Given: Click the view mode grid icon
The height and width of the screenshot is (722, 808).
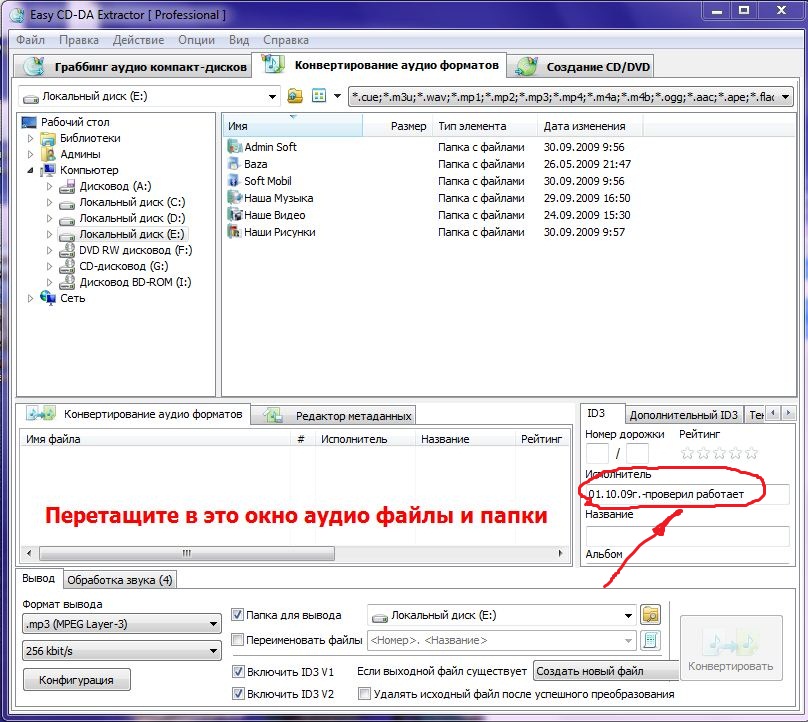Looking at the screenshot, I should tap(319, 96).
